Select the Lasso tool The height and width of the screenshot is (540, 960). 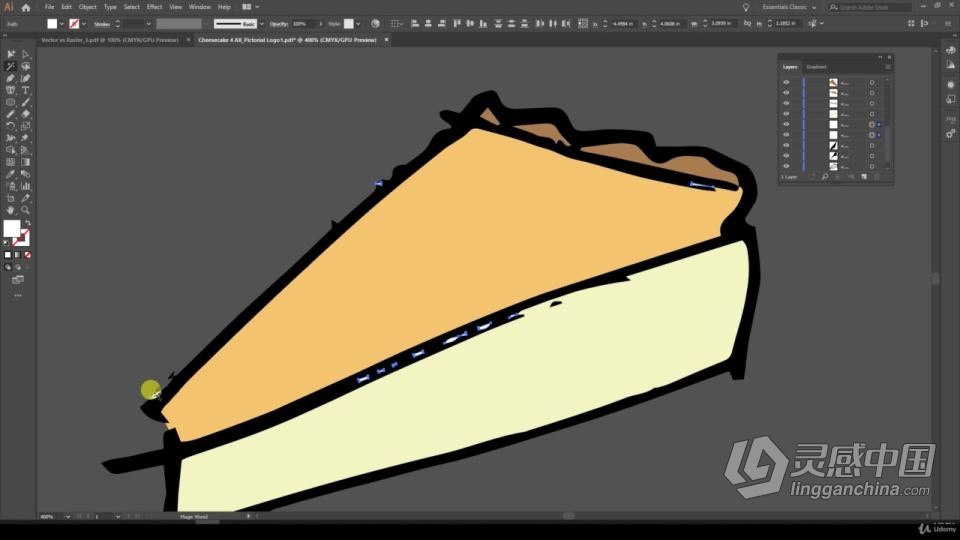25,66
